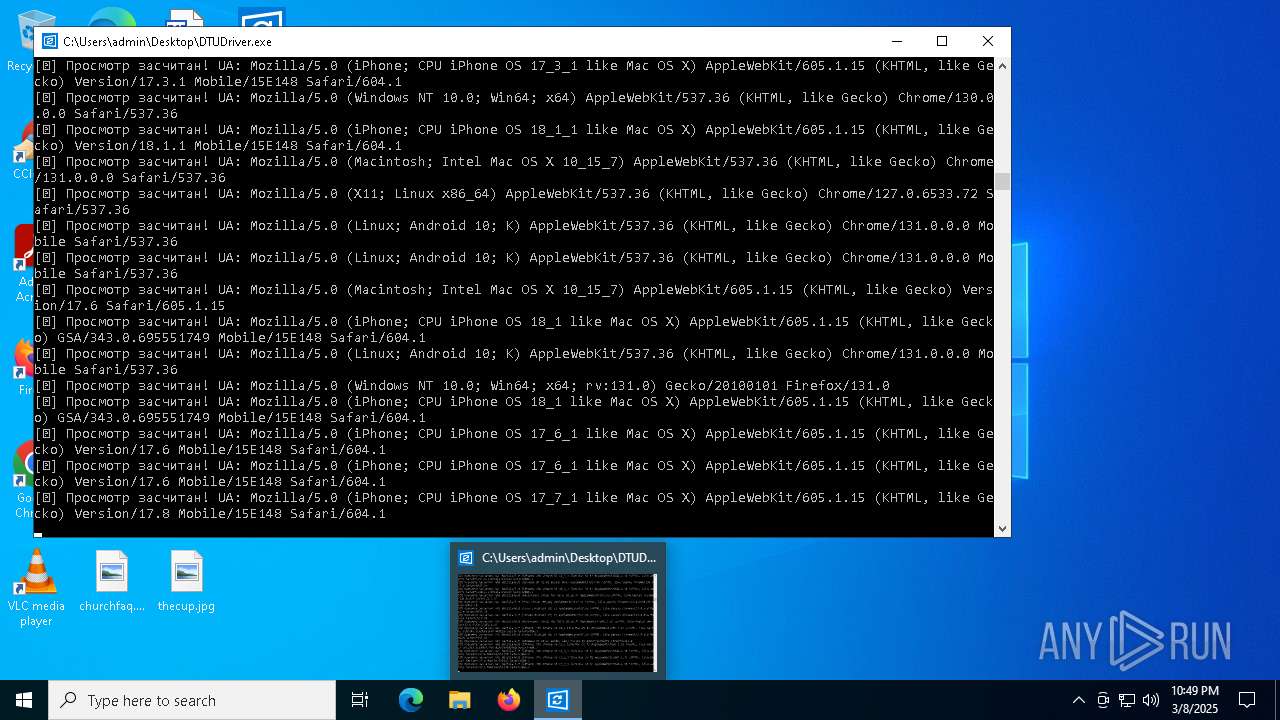Open the Windows Start menu

point(24,700)
